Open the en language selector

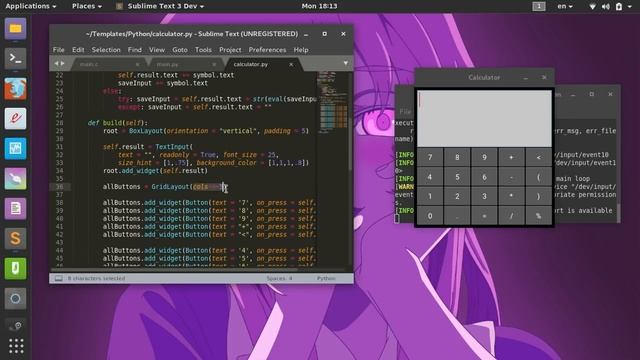[564, 6]
